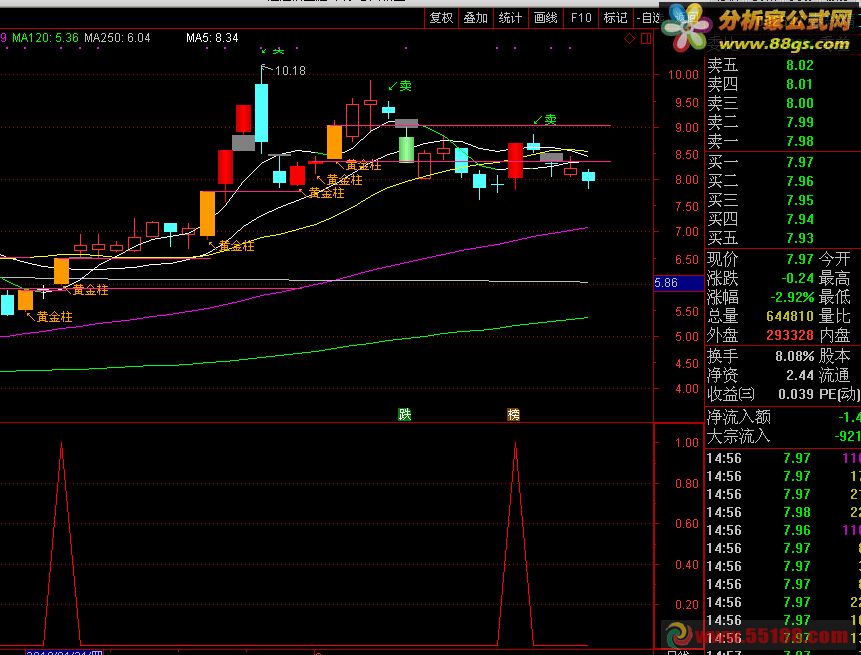Click the -自选 watchlist button

coord(649,18)
